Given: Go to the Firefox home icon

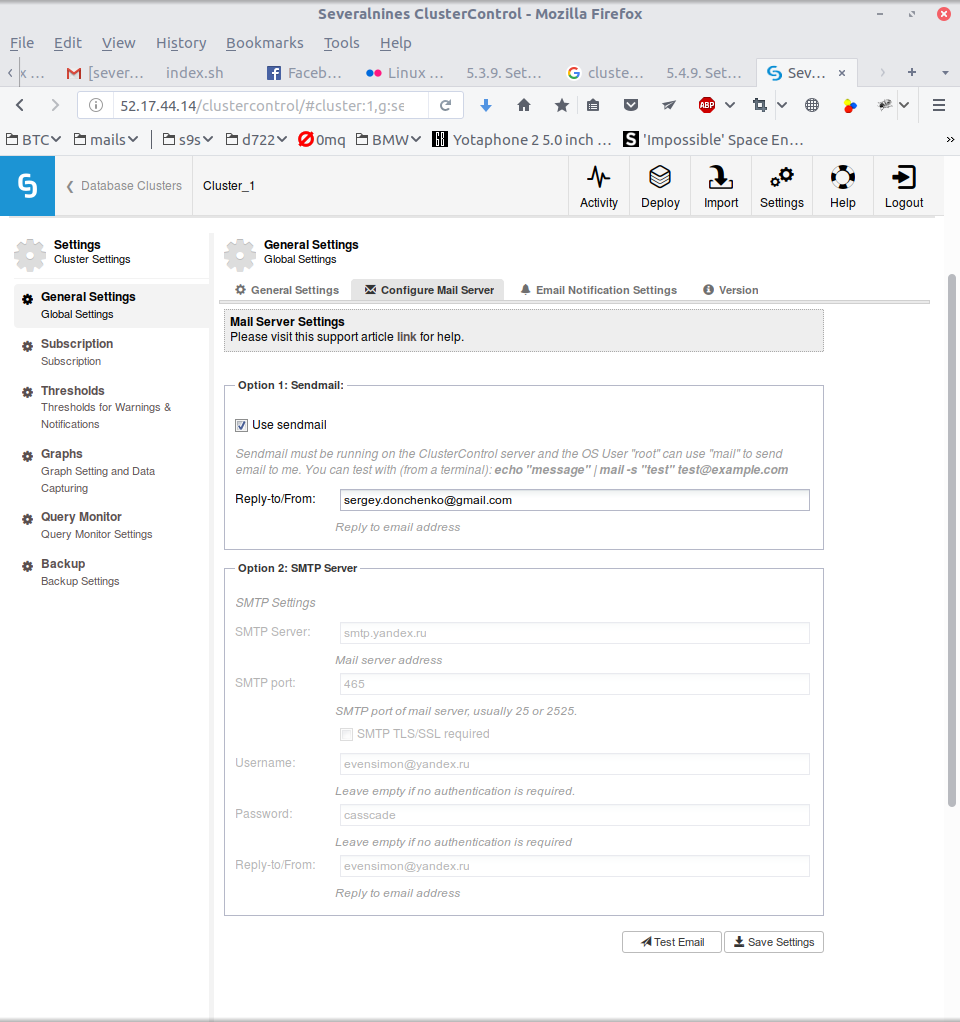Looking at the screenshot, I should pos(524,105).
